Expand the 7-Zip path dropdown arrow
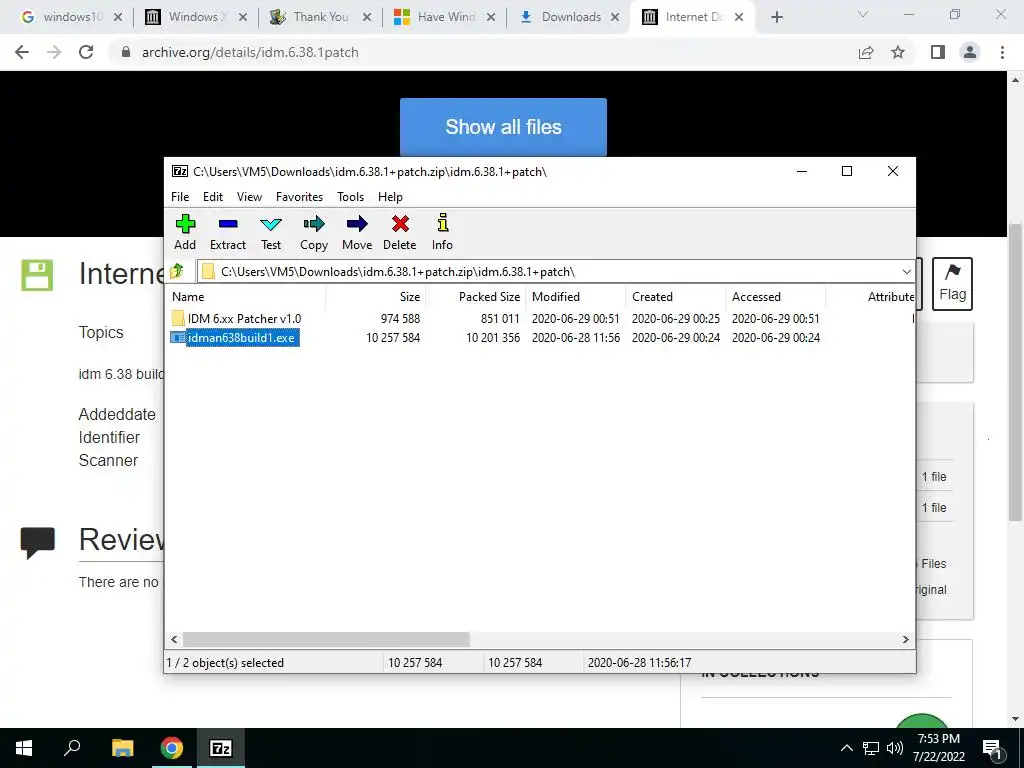Viewport: 1024px width, 768px height. coord(906,272)
